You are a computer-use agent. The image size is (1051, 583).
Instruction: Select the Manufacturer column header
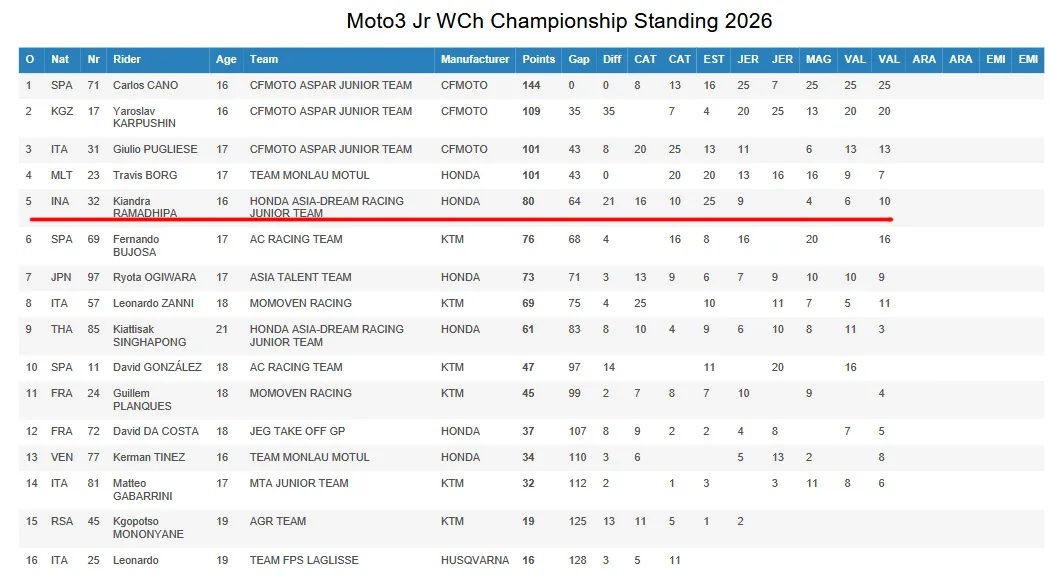[475, 60]
